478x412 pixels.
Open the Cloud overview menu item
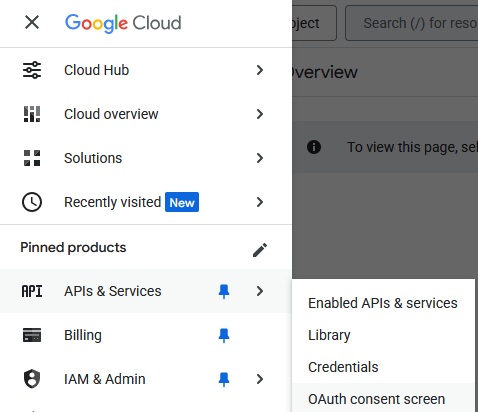tap(146, 114)
